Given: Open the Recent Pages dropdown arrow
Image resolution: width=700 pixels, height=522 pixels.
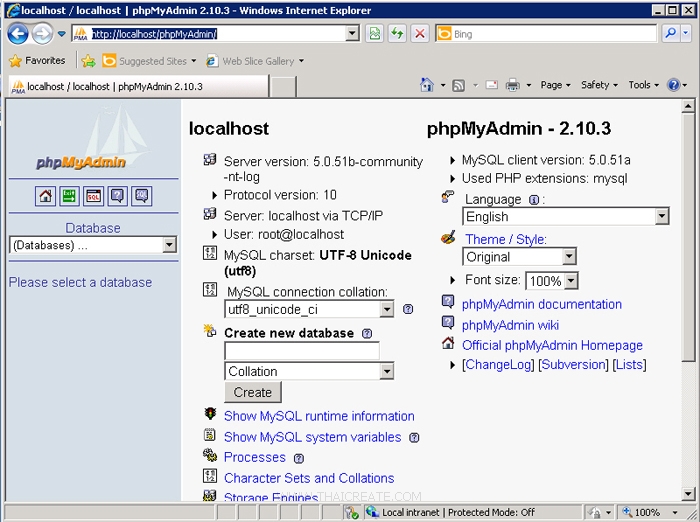Looking at the screenshot, I should coord(62,34).
